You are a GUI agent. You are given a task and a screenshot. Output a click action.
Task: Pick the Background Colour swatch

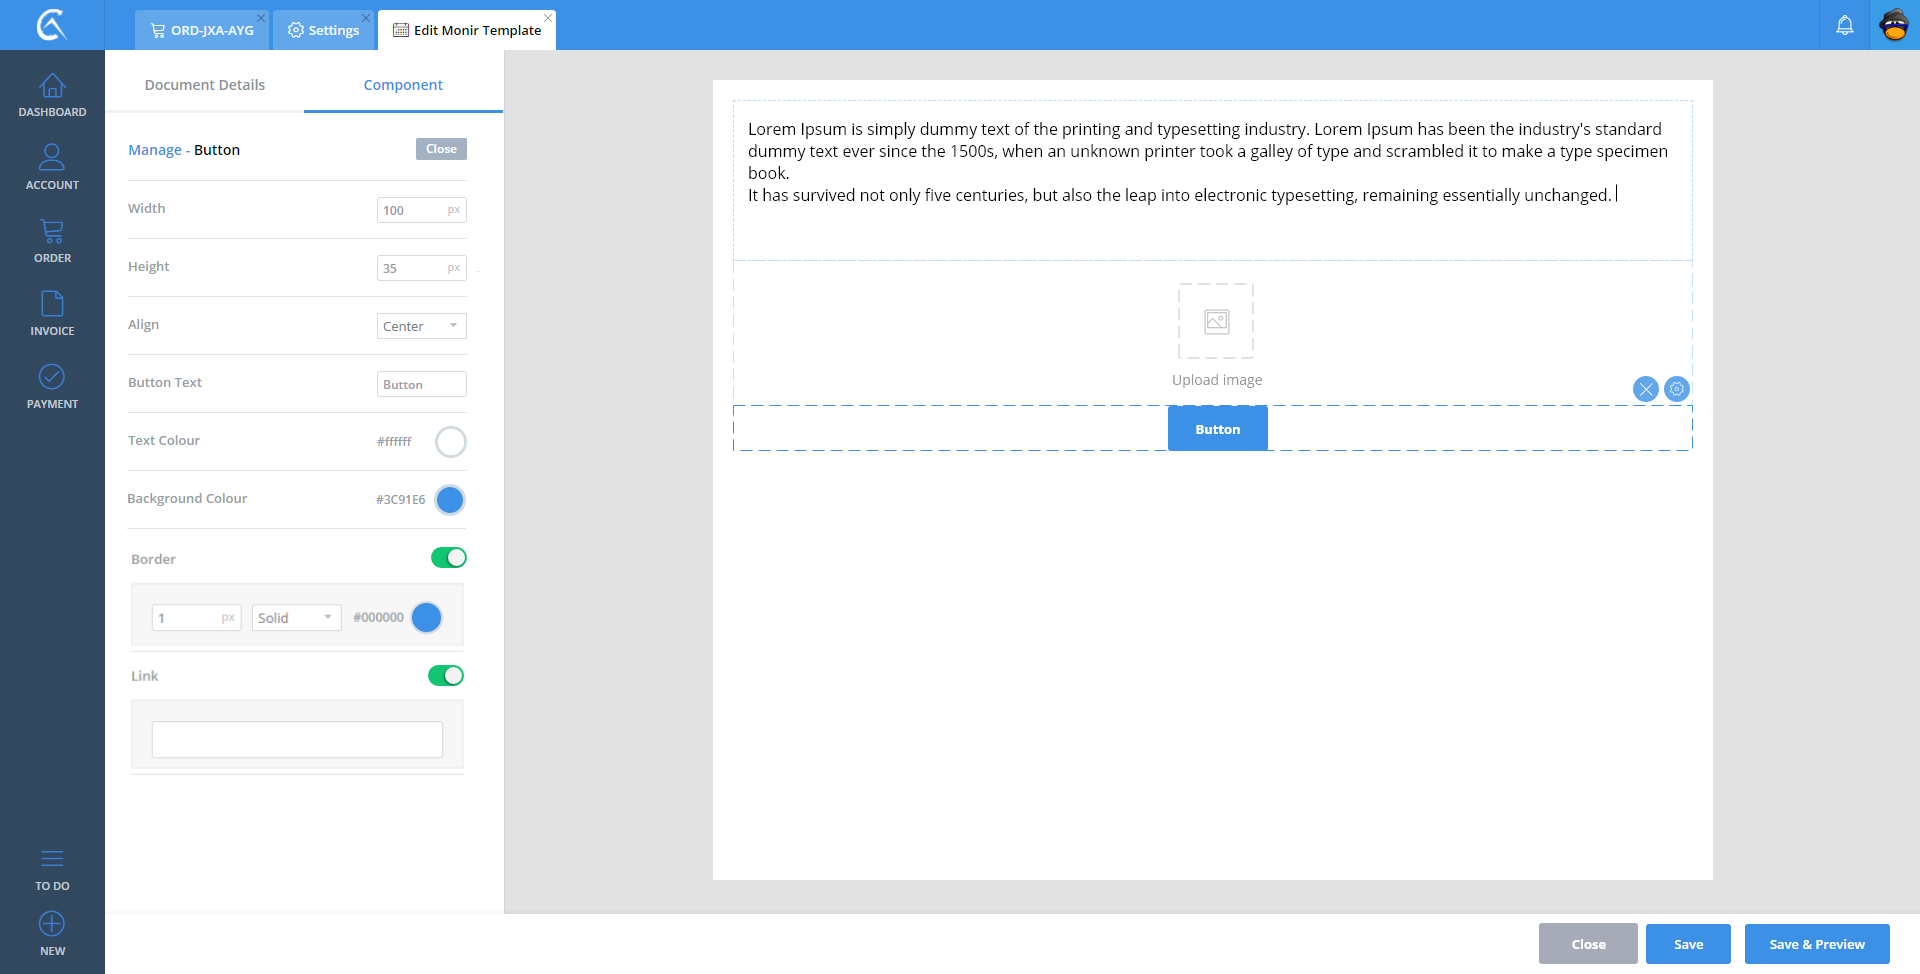coord(450,500)
